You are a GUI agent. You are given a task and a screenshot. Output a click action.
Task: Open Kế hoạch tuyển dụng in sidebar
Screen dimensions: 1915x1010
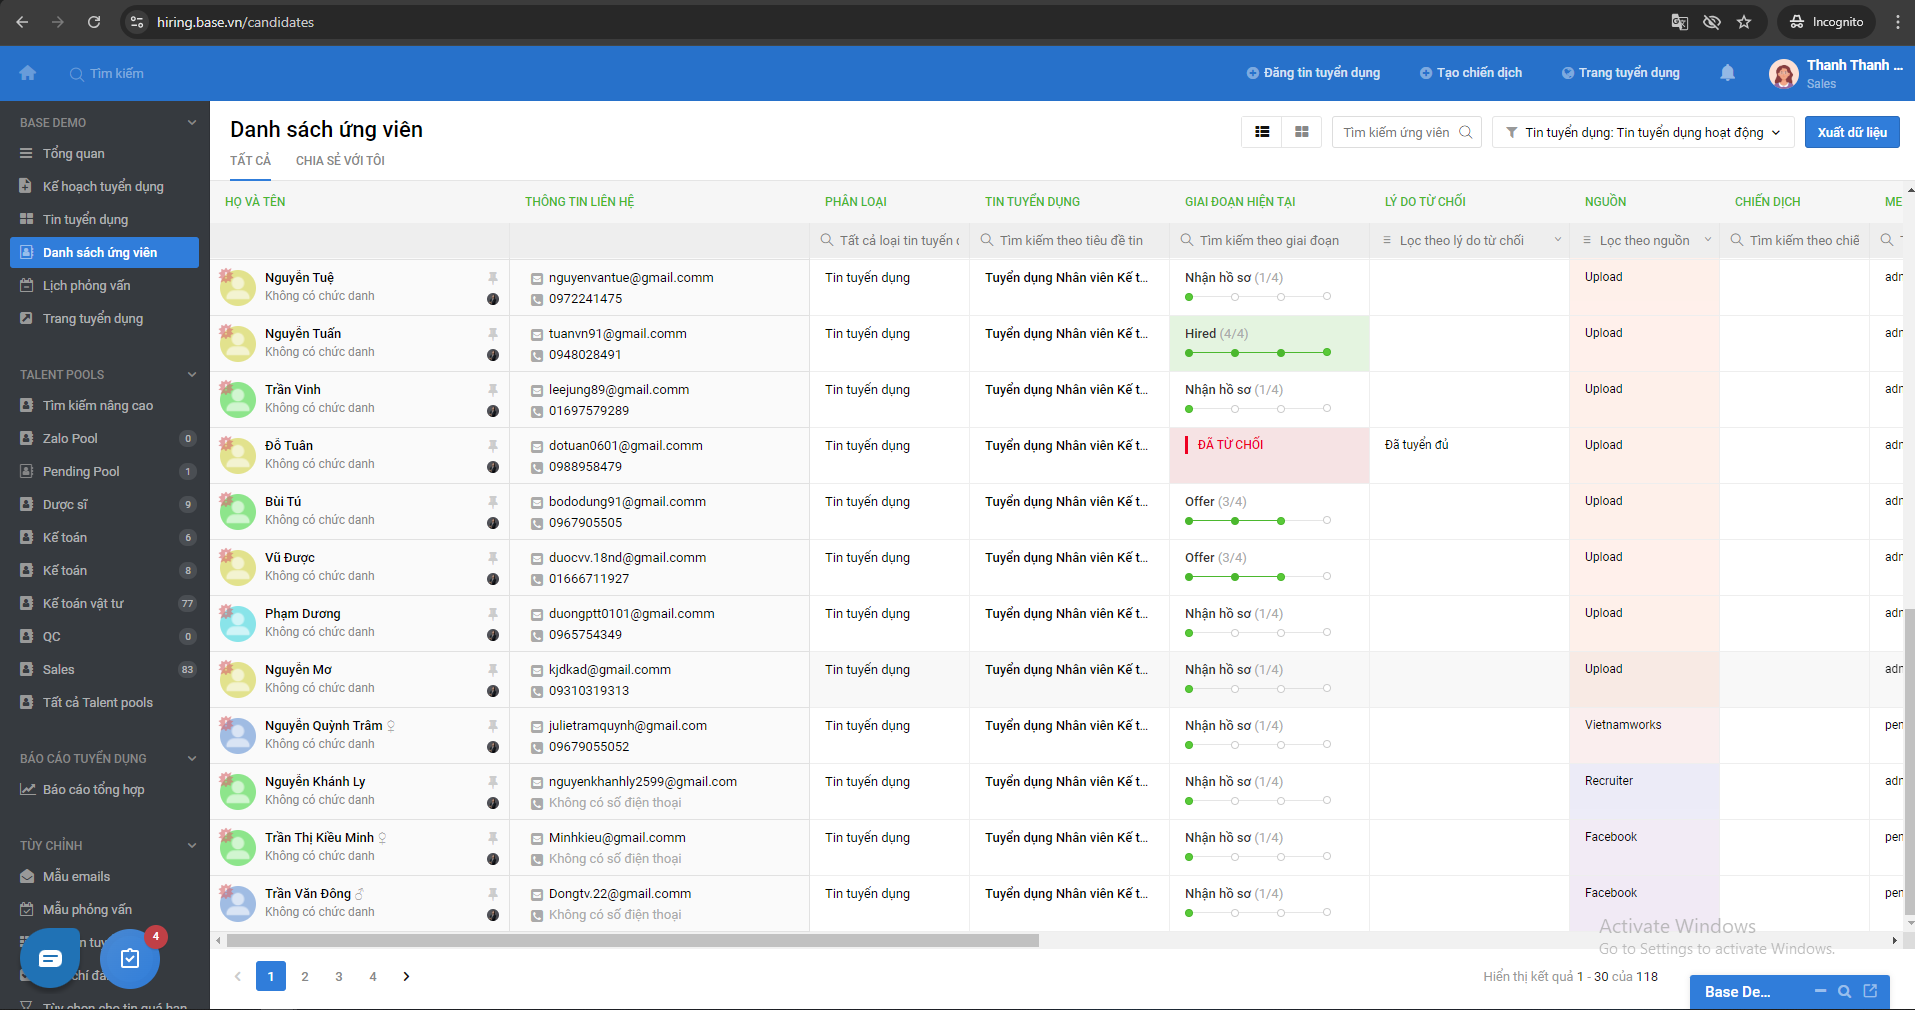pos(105,186)
